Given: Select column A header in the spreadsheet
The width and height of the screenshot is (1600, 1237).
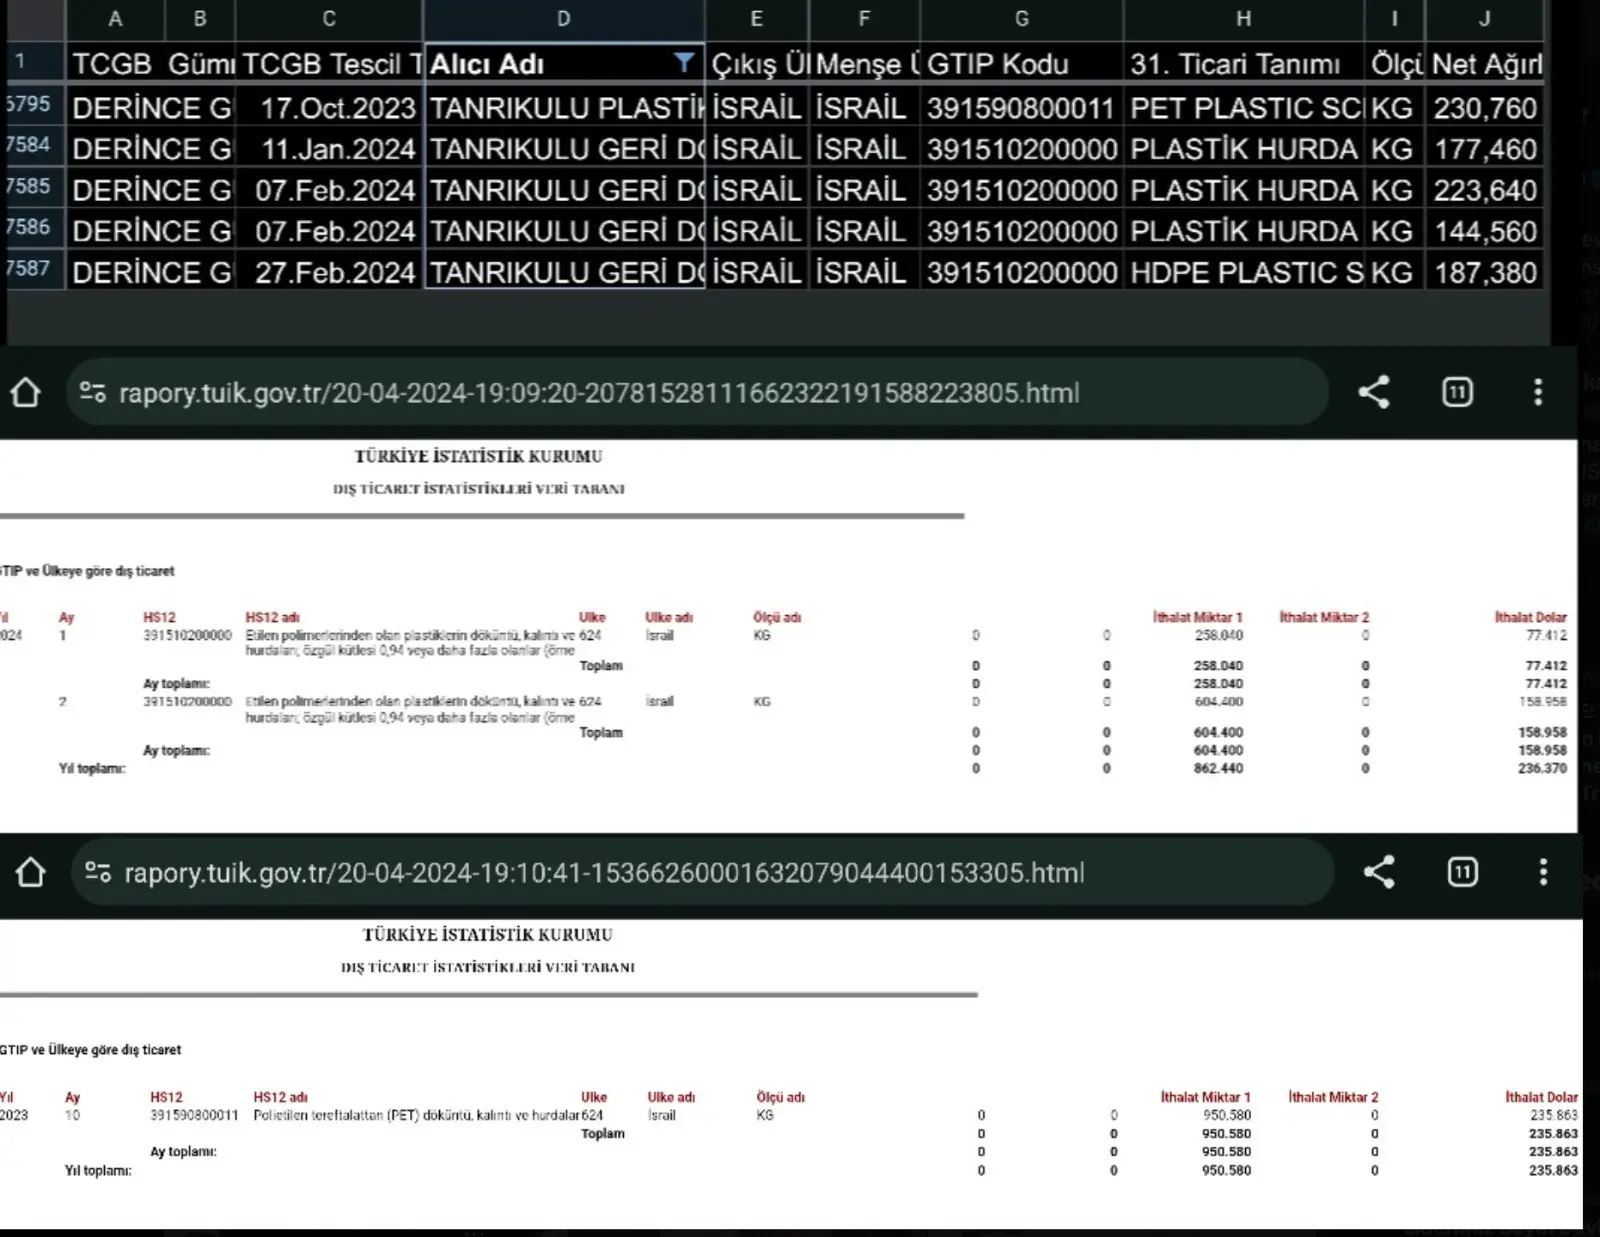Looking at the screenshot, I should [115, 19].
